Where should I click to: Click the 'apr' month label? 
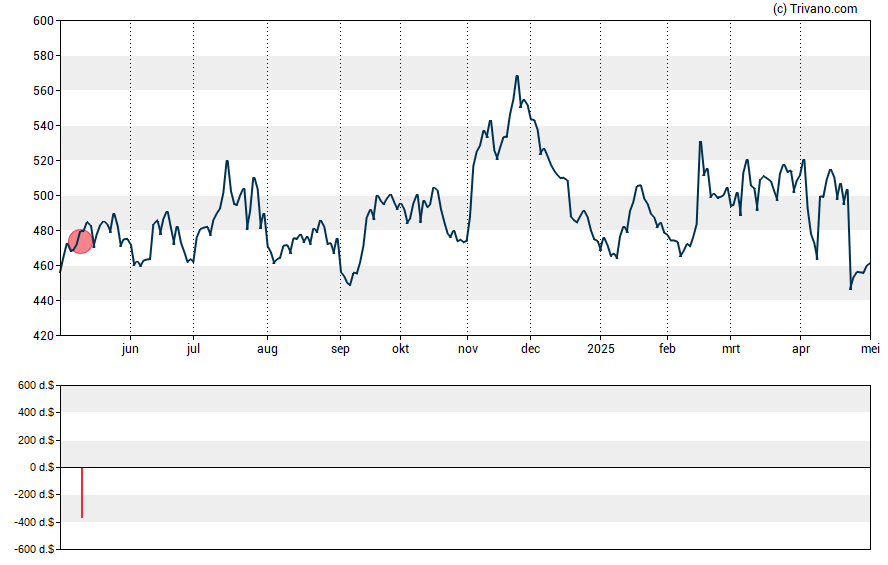(801, 349)
